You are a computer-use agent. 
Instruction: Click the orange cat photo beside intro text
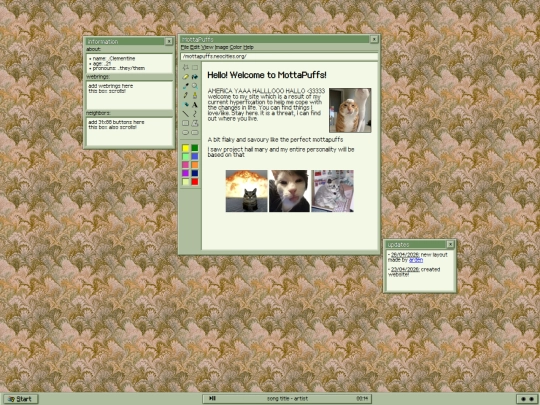pyautogui.click(x=350, y=110)
